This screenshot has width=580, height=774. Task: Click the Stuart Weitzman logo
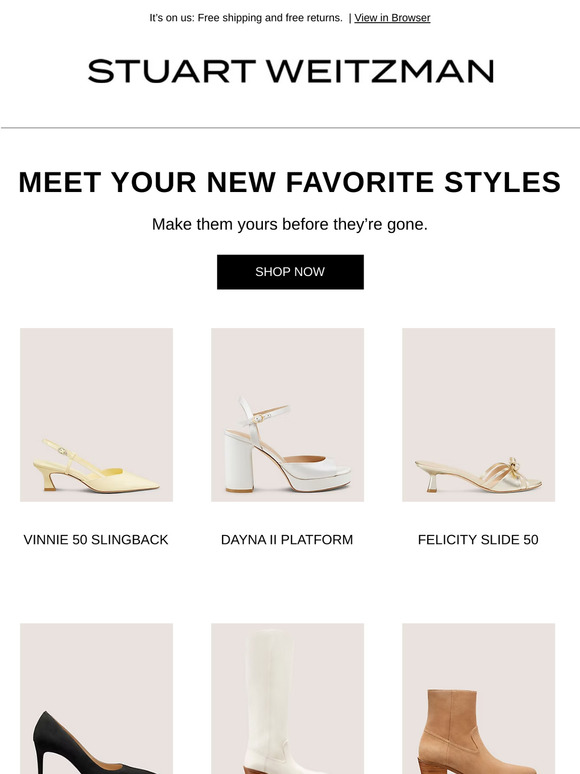tap(291, 71)
